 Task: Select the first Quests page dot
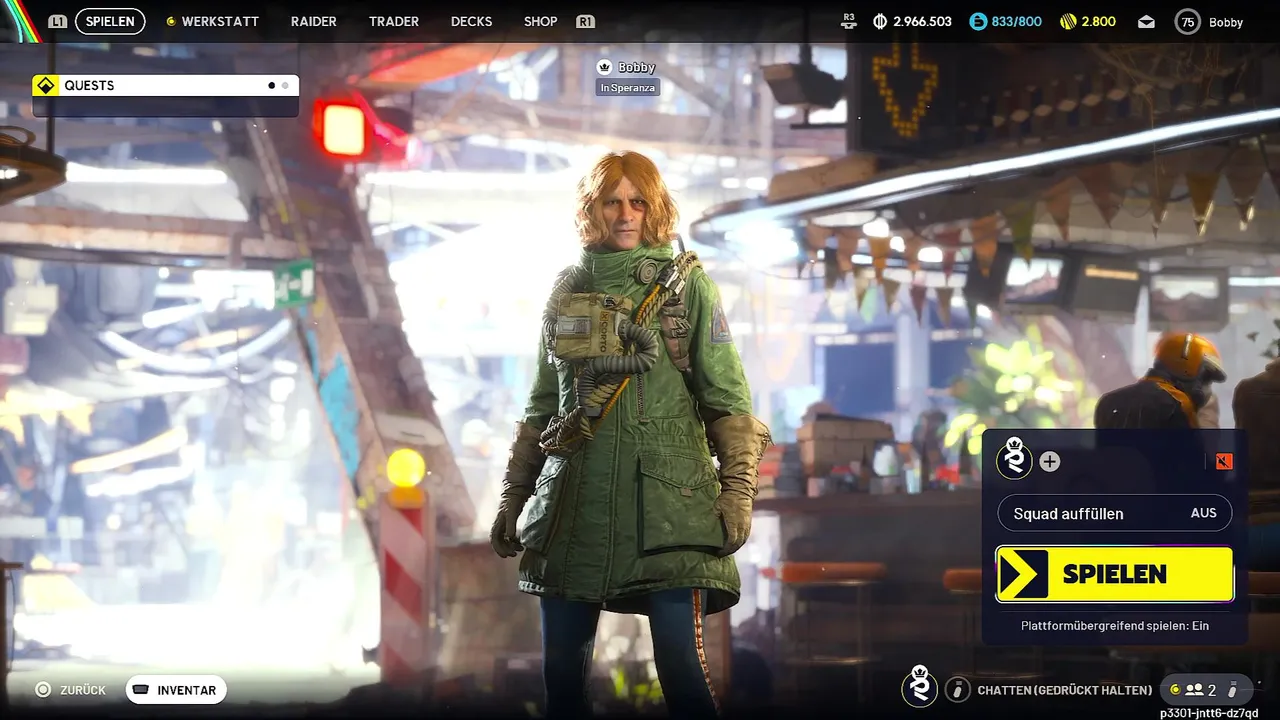(x=271, y=85)
